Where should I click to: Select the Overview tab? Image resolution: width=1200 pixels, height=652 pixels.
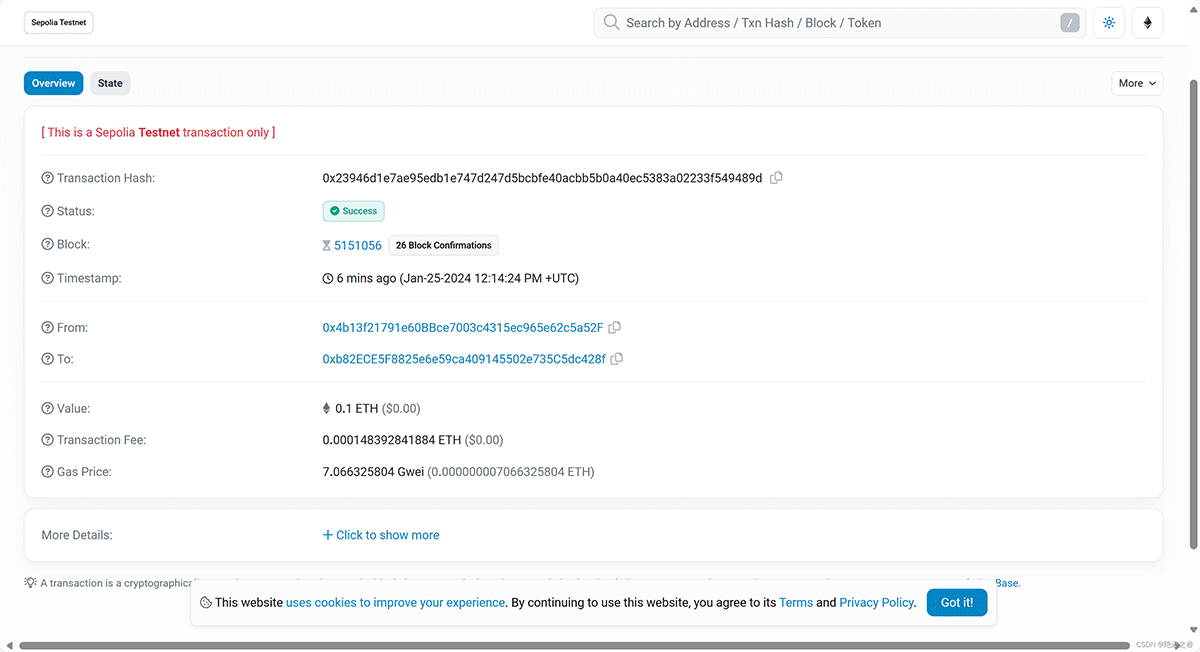[x=53, y=83]
